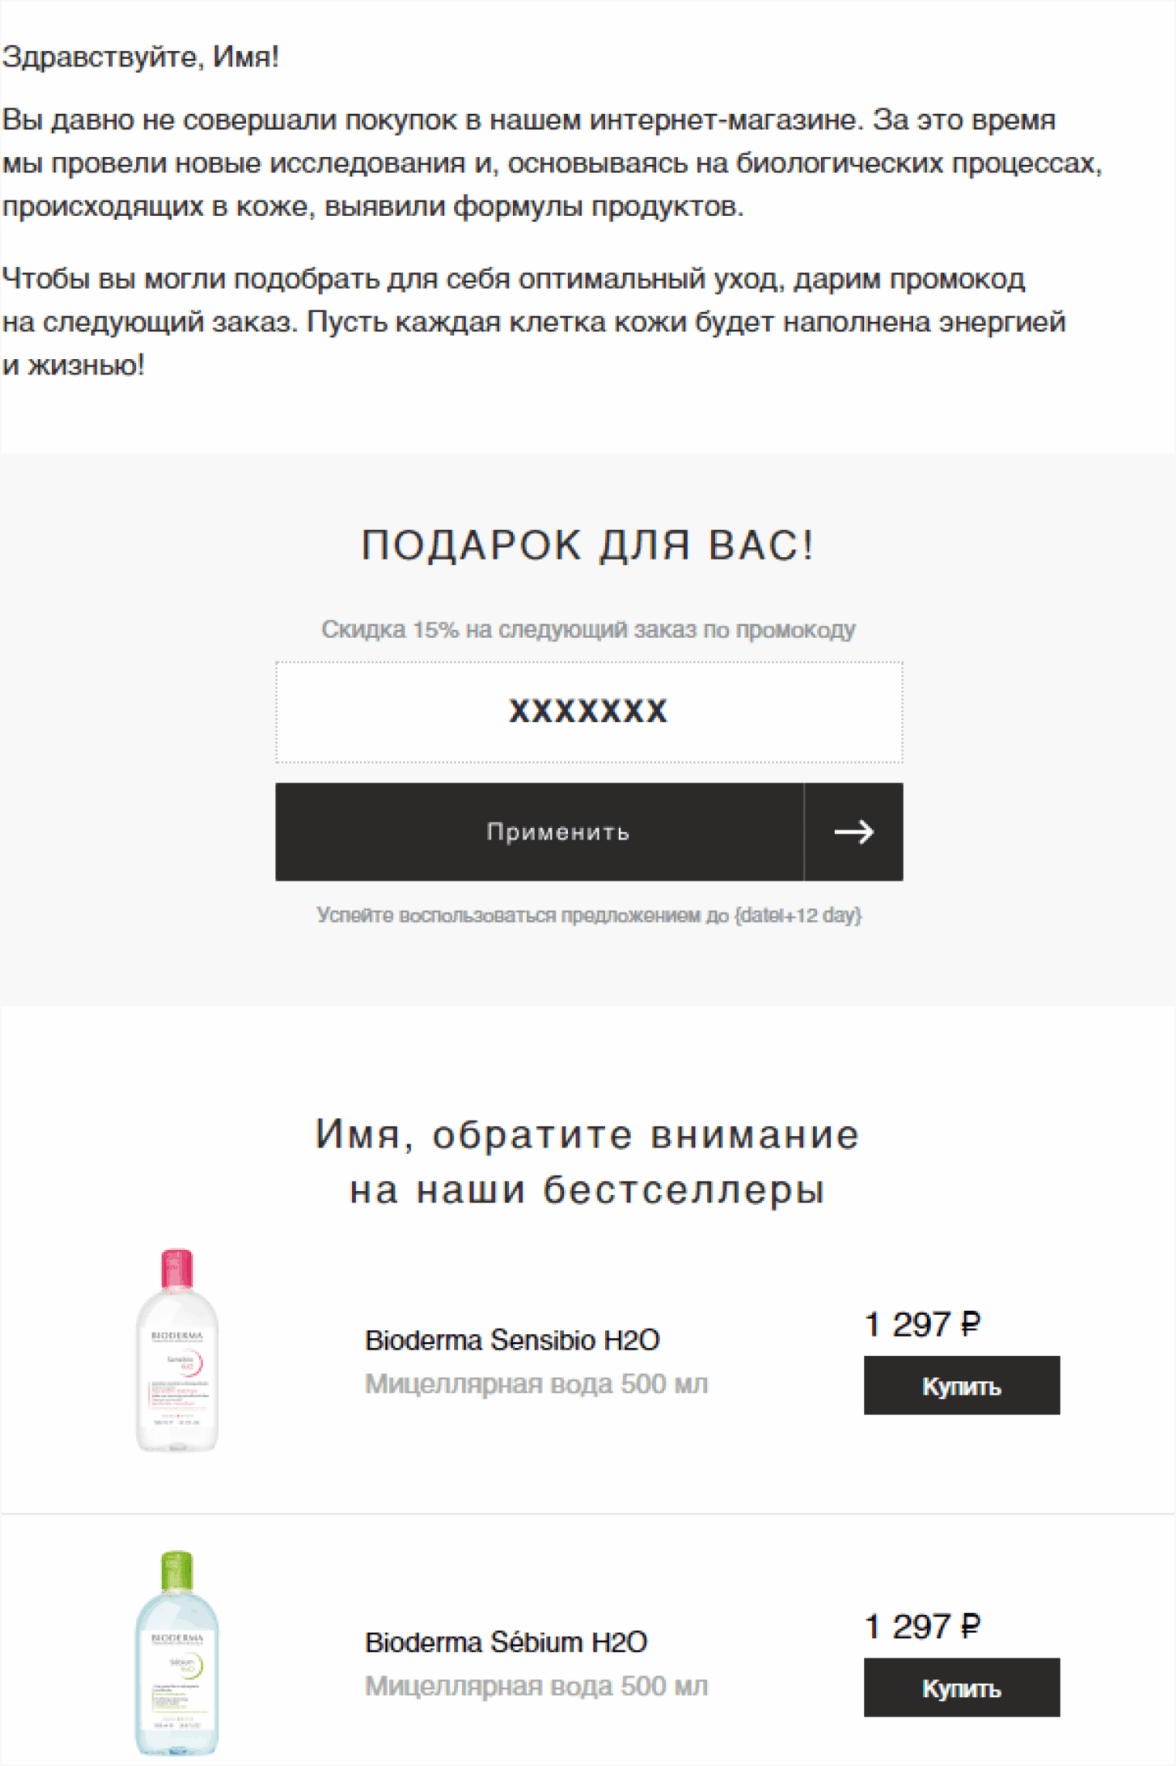This screenshot has width=1176, height=1766.
Task: Click the Здравствуйте, Имя! greeting line
Action: click(x=141, y=57)
